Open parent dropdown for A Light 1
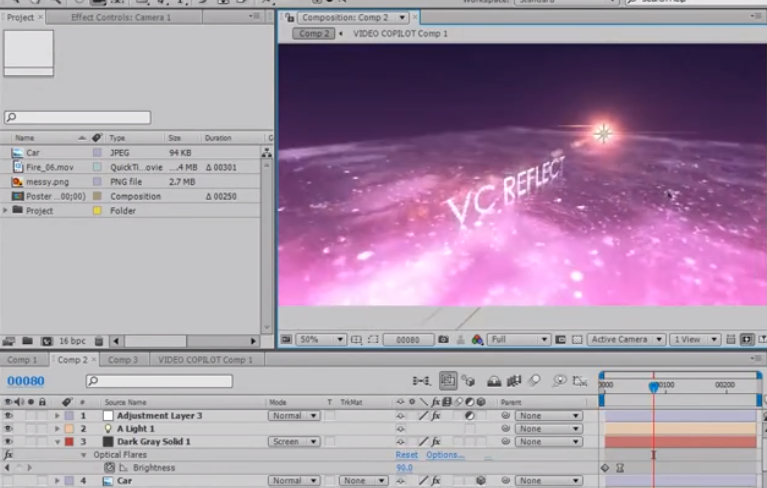Screen dimensions: 767x488 pos(549,429)
